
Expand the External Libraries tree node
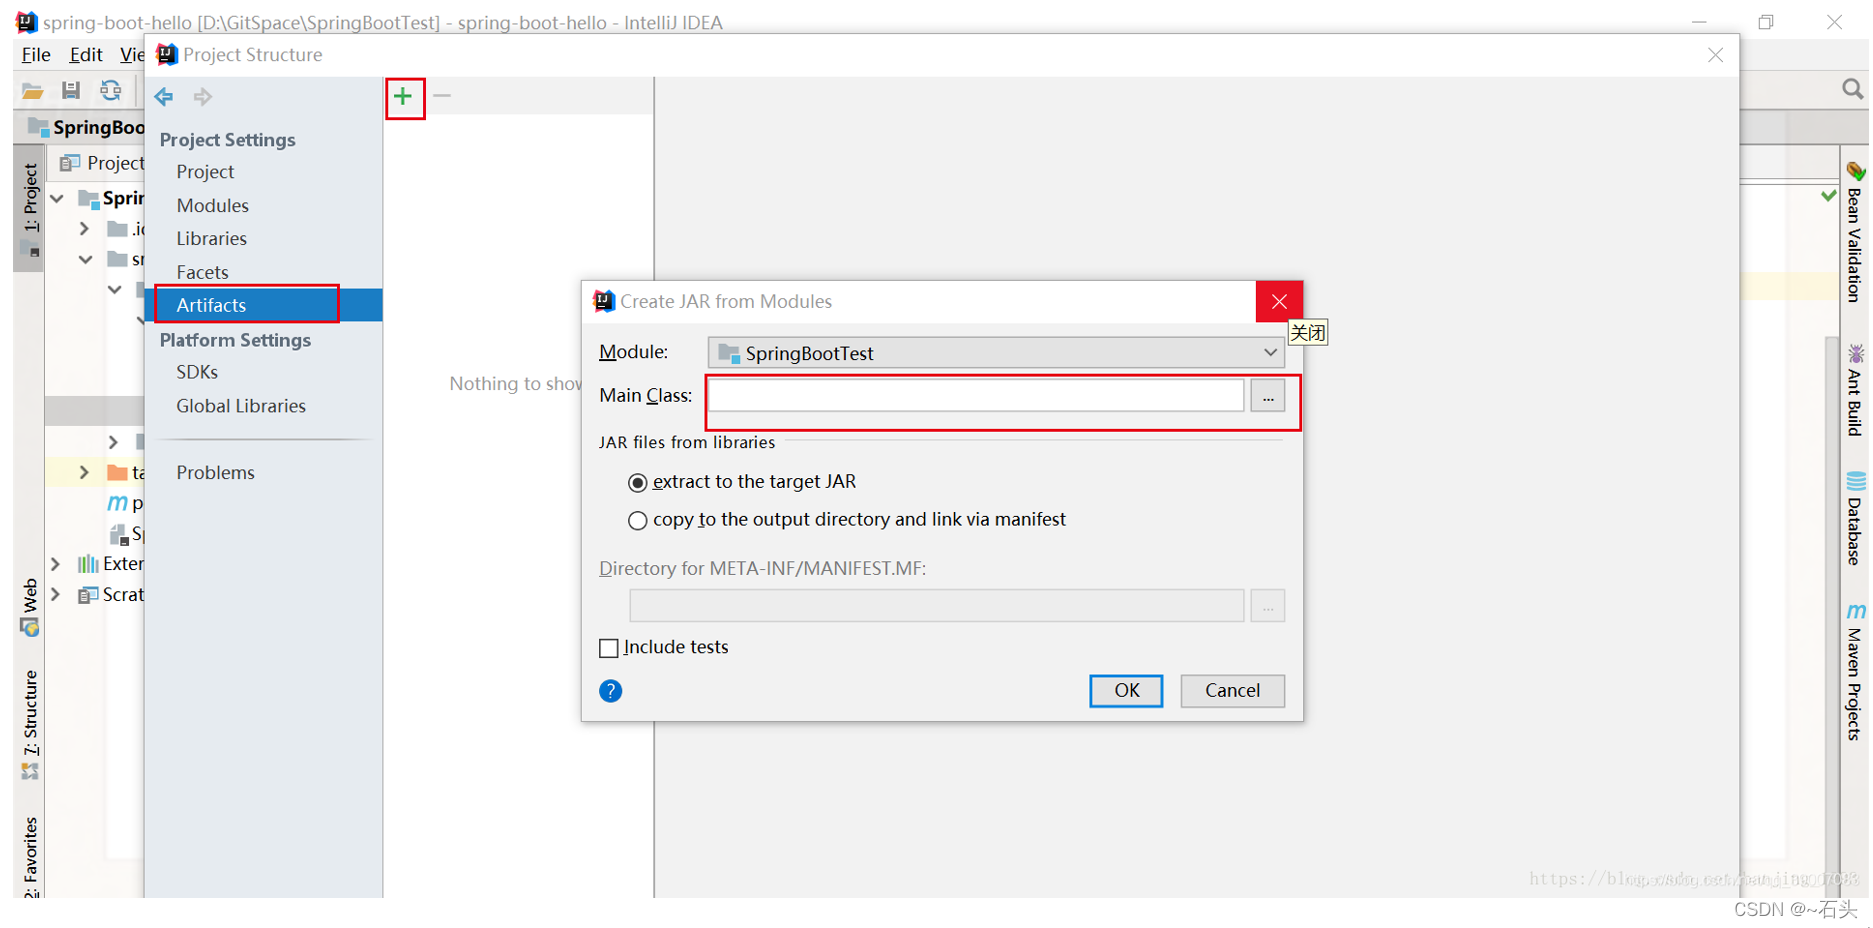pos(56,564)
